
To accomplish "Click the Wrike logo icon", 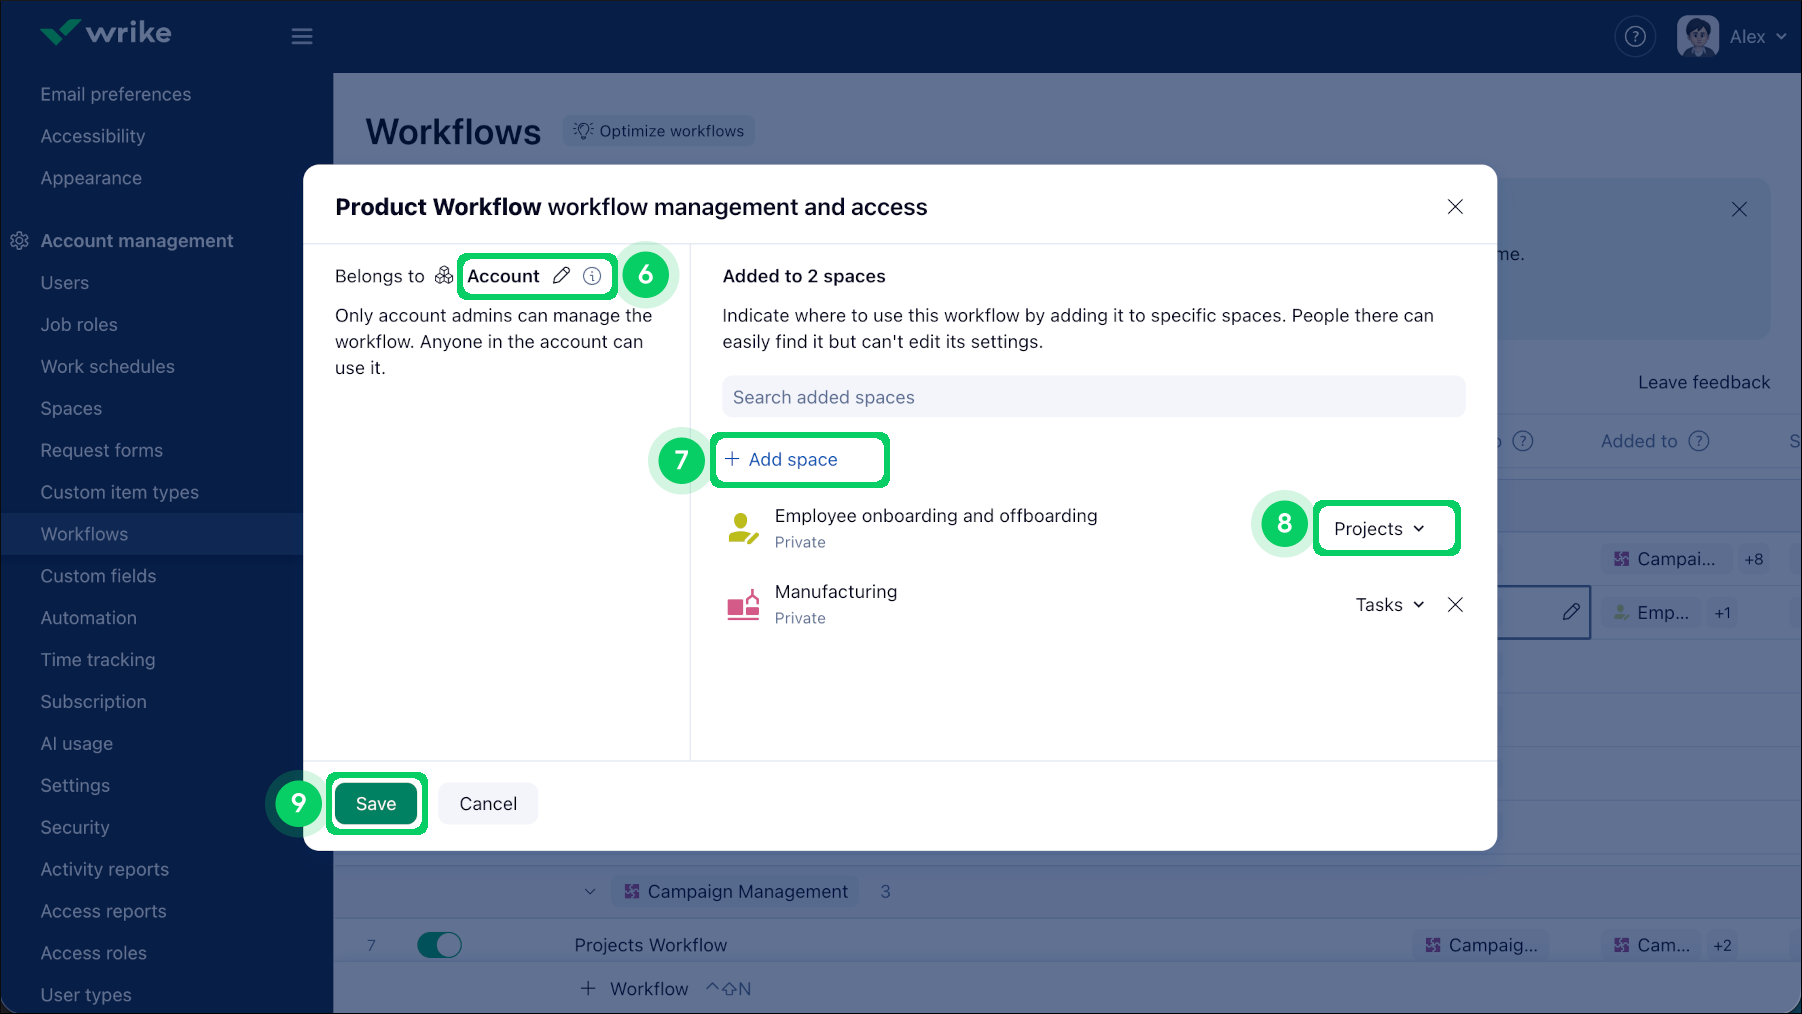I will tap(58, 32).
